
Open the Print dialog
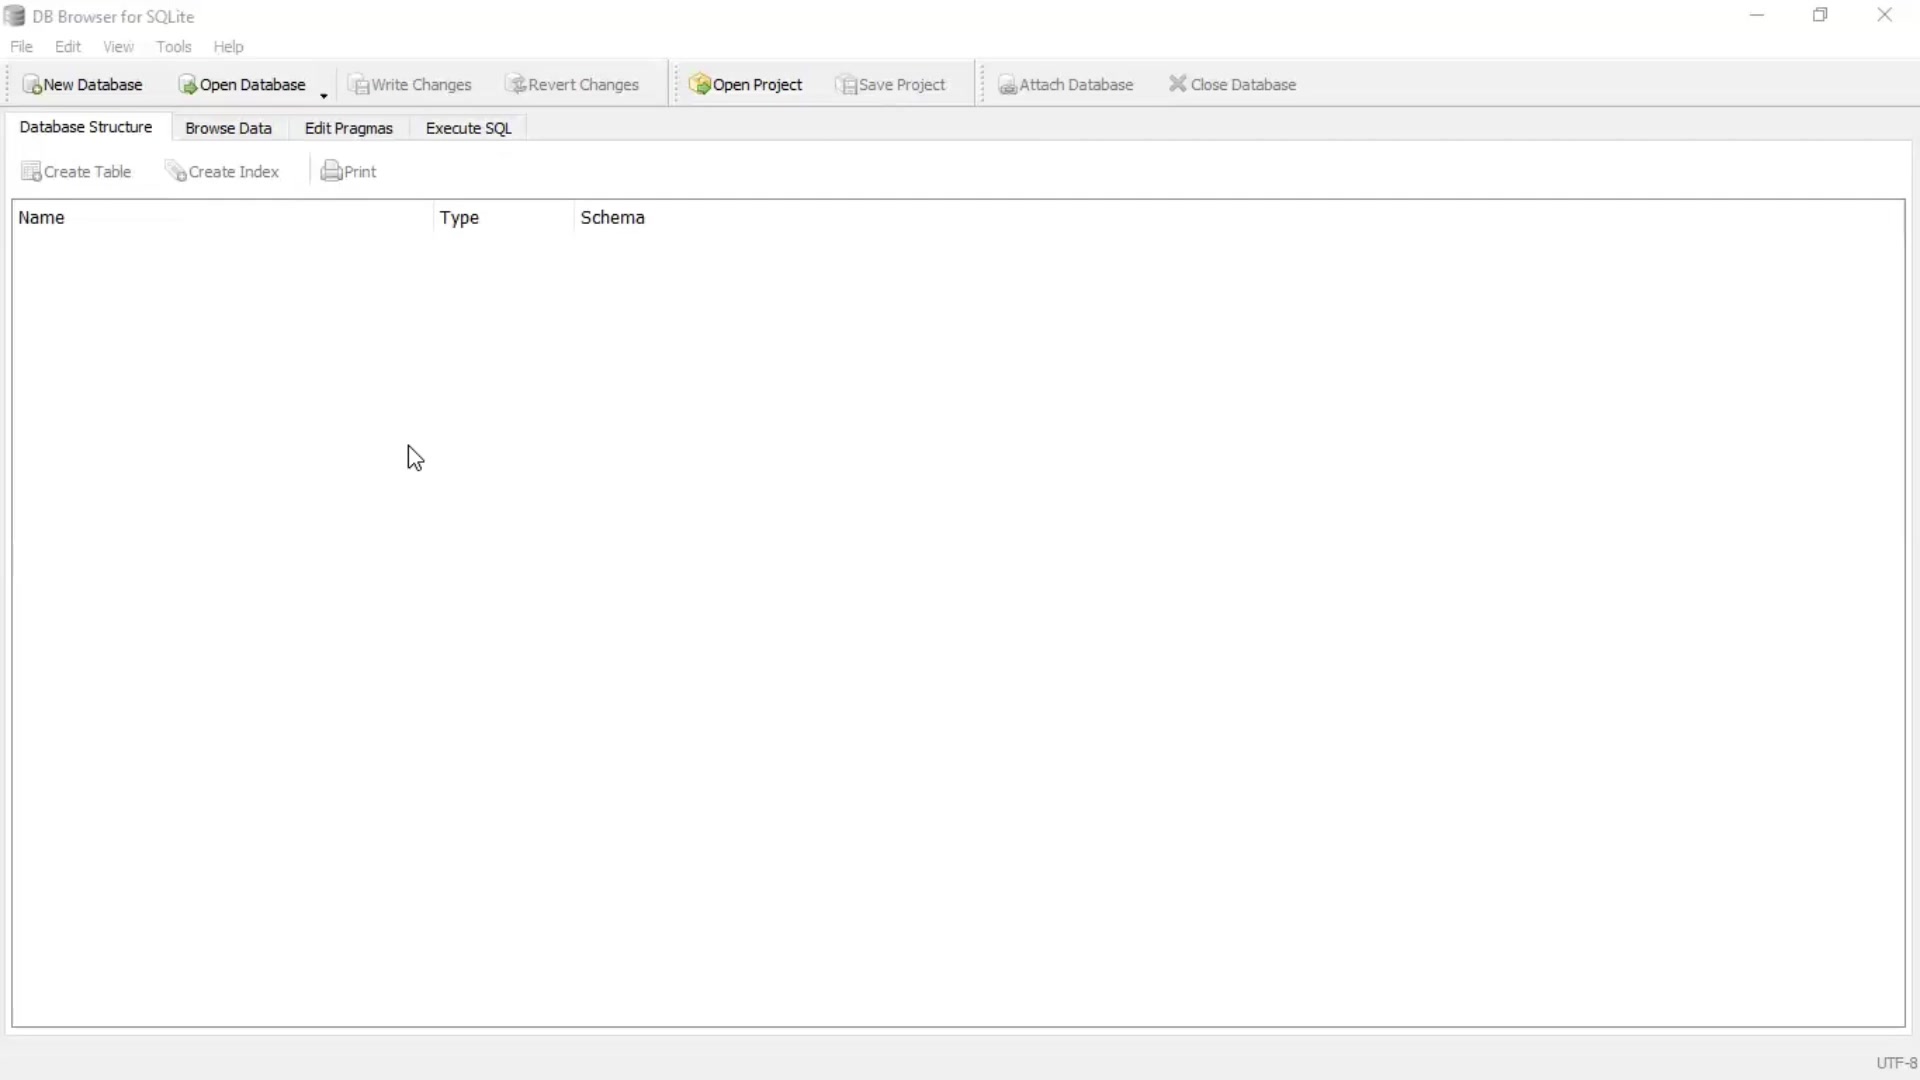point(348,171)
